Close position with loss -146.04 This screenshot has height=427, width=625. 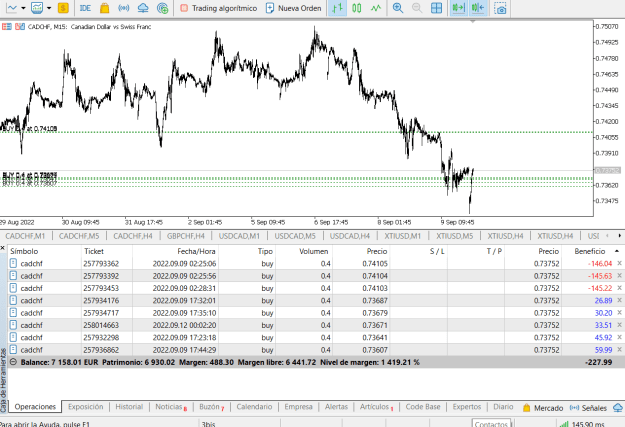(x=619, y=263)
